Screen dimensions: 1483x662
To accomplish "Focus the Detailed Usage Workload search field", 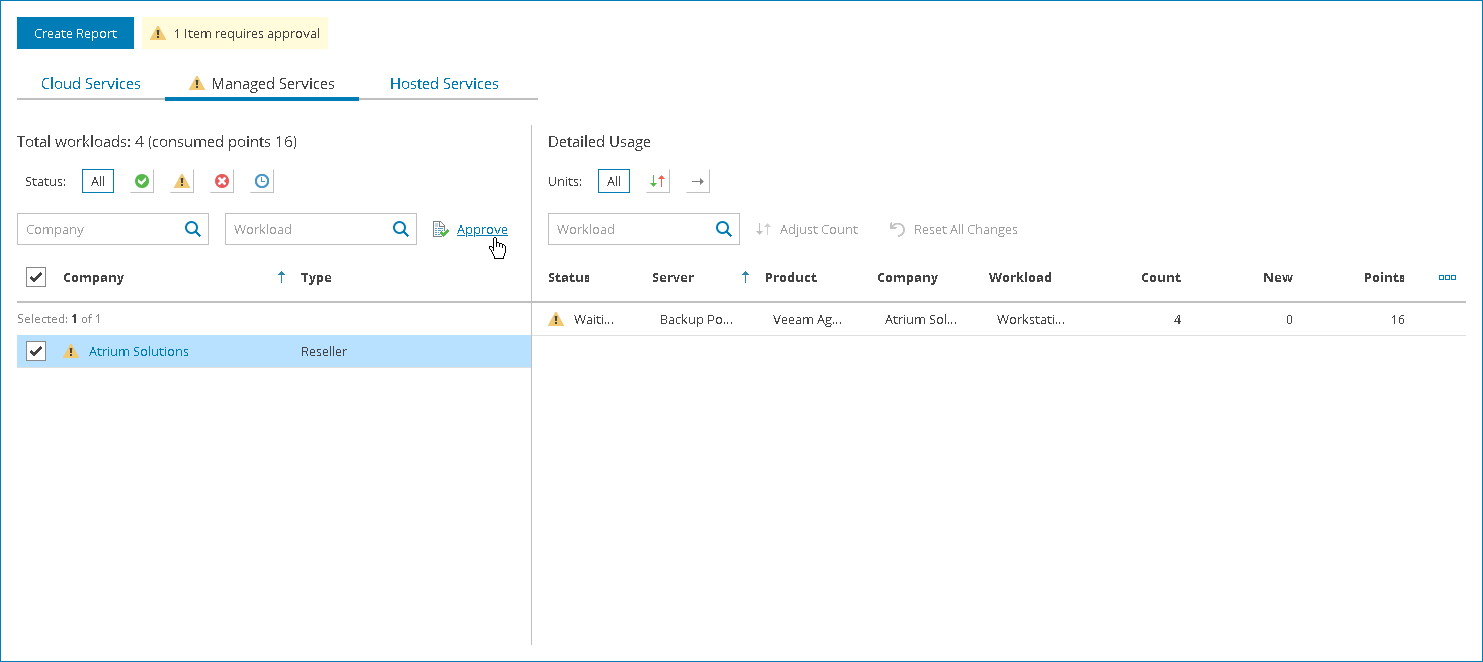I will [x=632, y=229].
